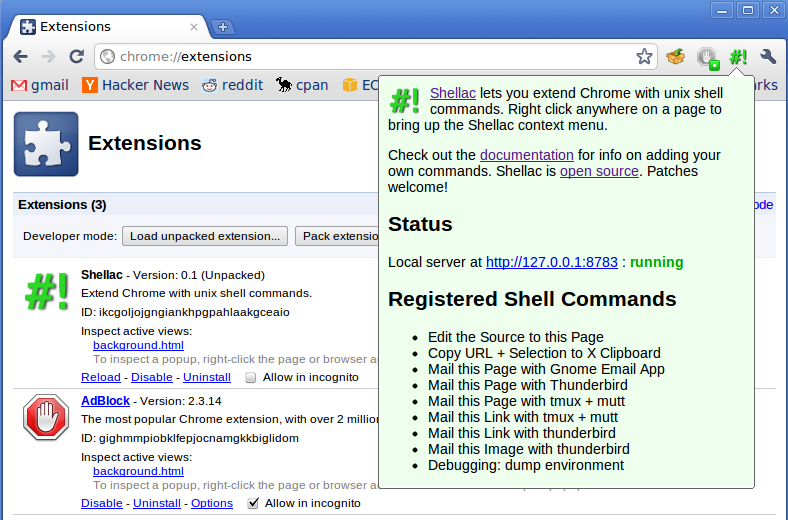
Task: Reload the Shellac extension
Action: point(101,377)
